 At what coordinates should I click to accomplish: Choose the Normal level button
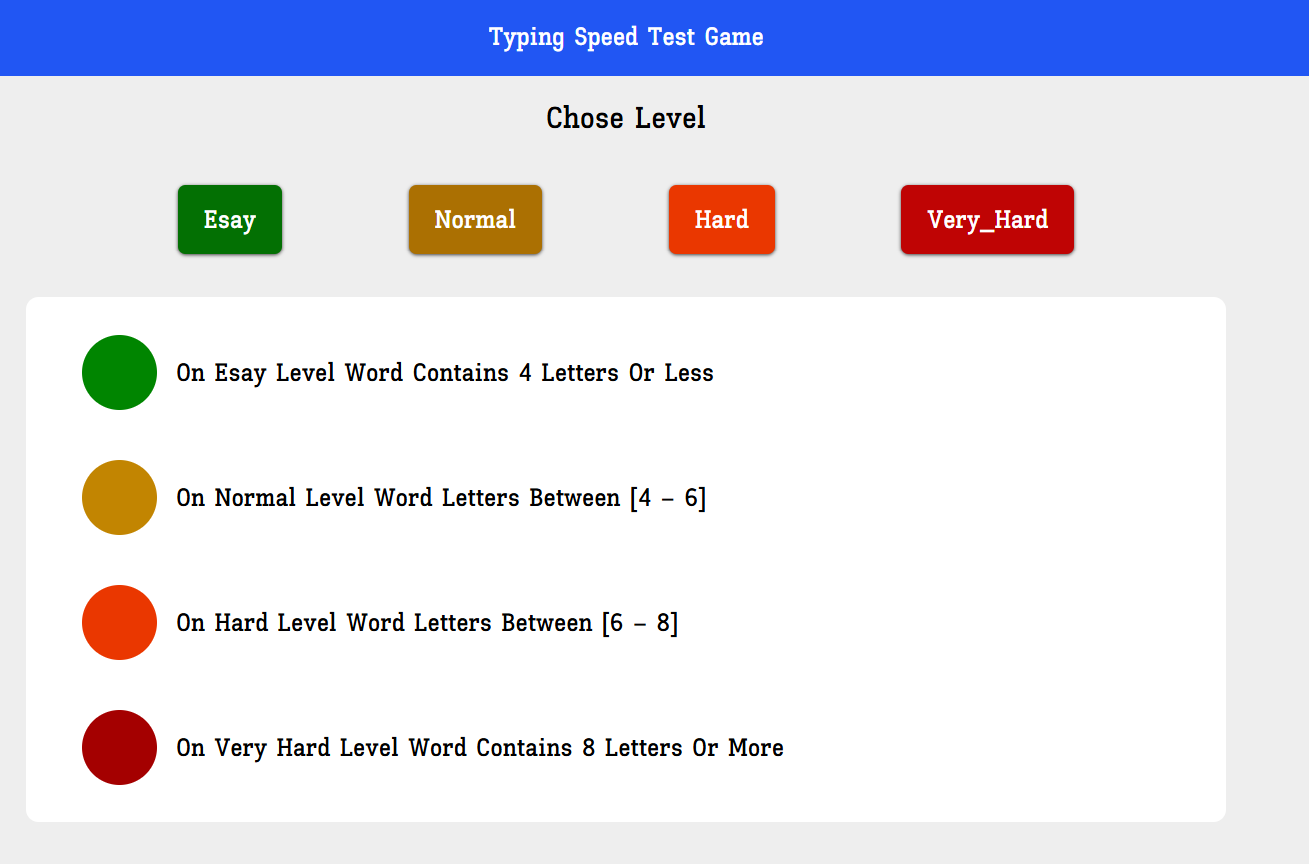pos(475,219)
